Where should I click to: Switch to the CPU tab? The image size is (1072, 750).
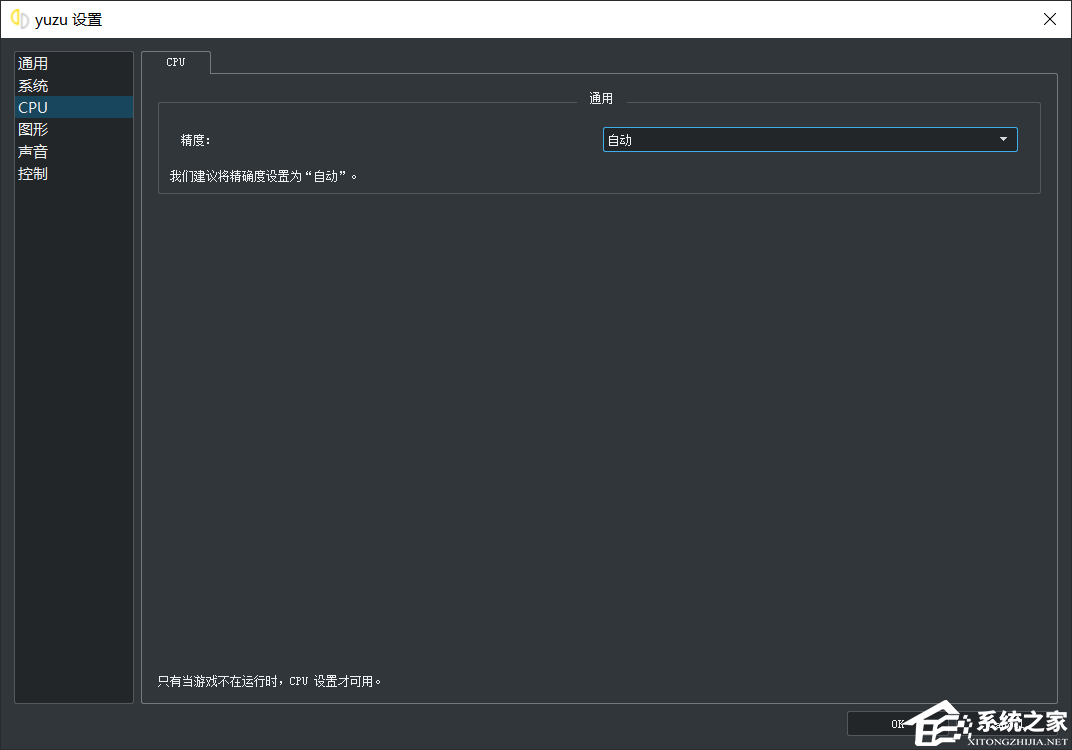pyautogui.click(x=176, y=62)
